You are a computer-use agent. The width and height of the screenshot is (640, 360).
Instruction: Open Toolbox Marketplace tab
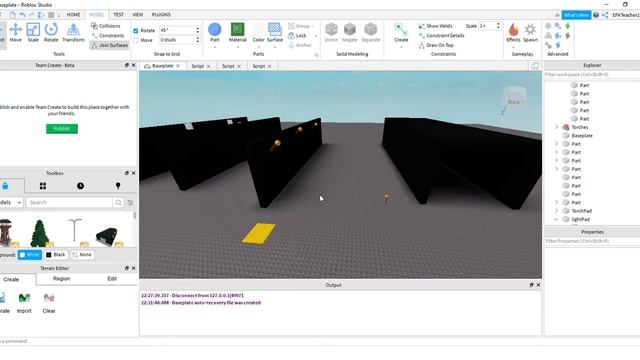pos(5,186)
